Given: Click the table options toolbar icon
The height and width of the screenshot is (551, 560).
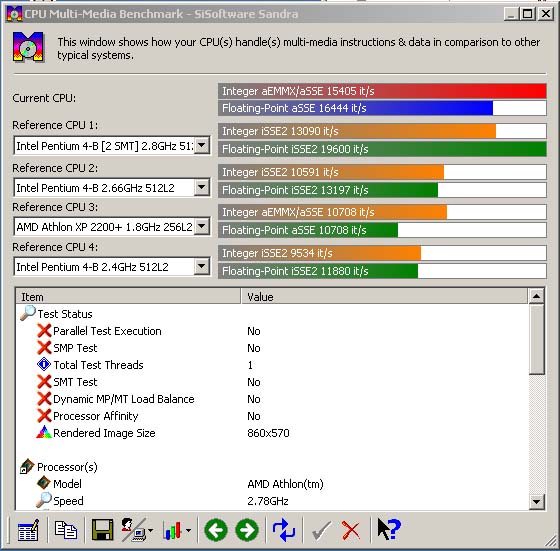Looking at the screenshot, I should point(28,530).
